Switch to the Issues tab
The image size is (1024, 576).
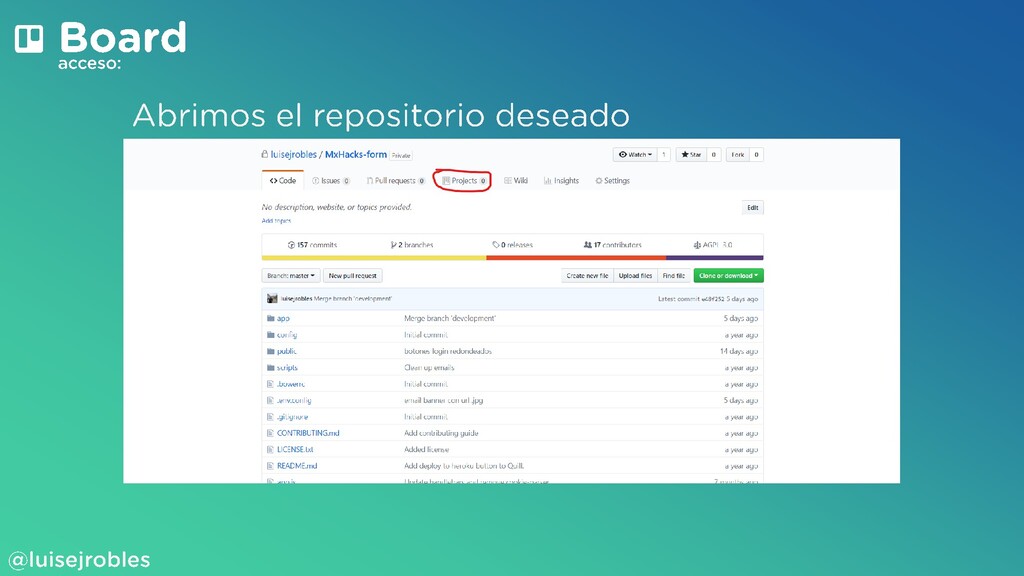click(330, 181)
